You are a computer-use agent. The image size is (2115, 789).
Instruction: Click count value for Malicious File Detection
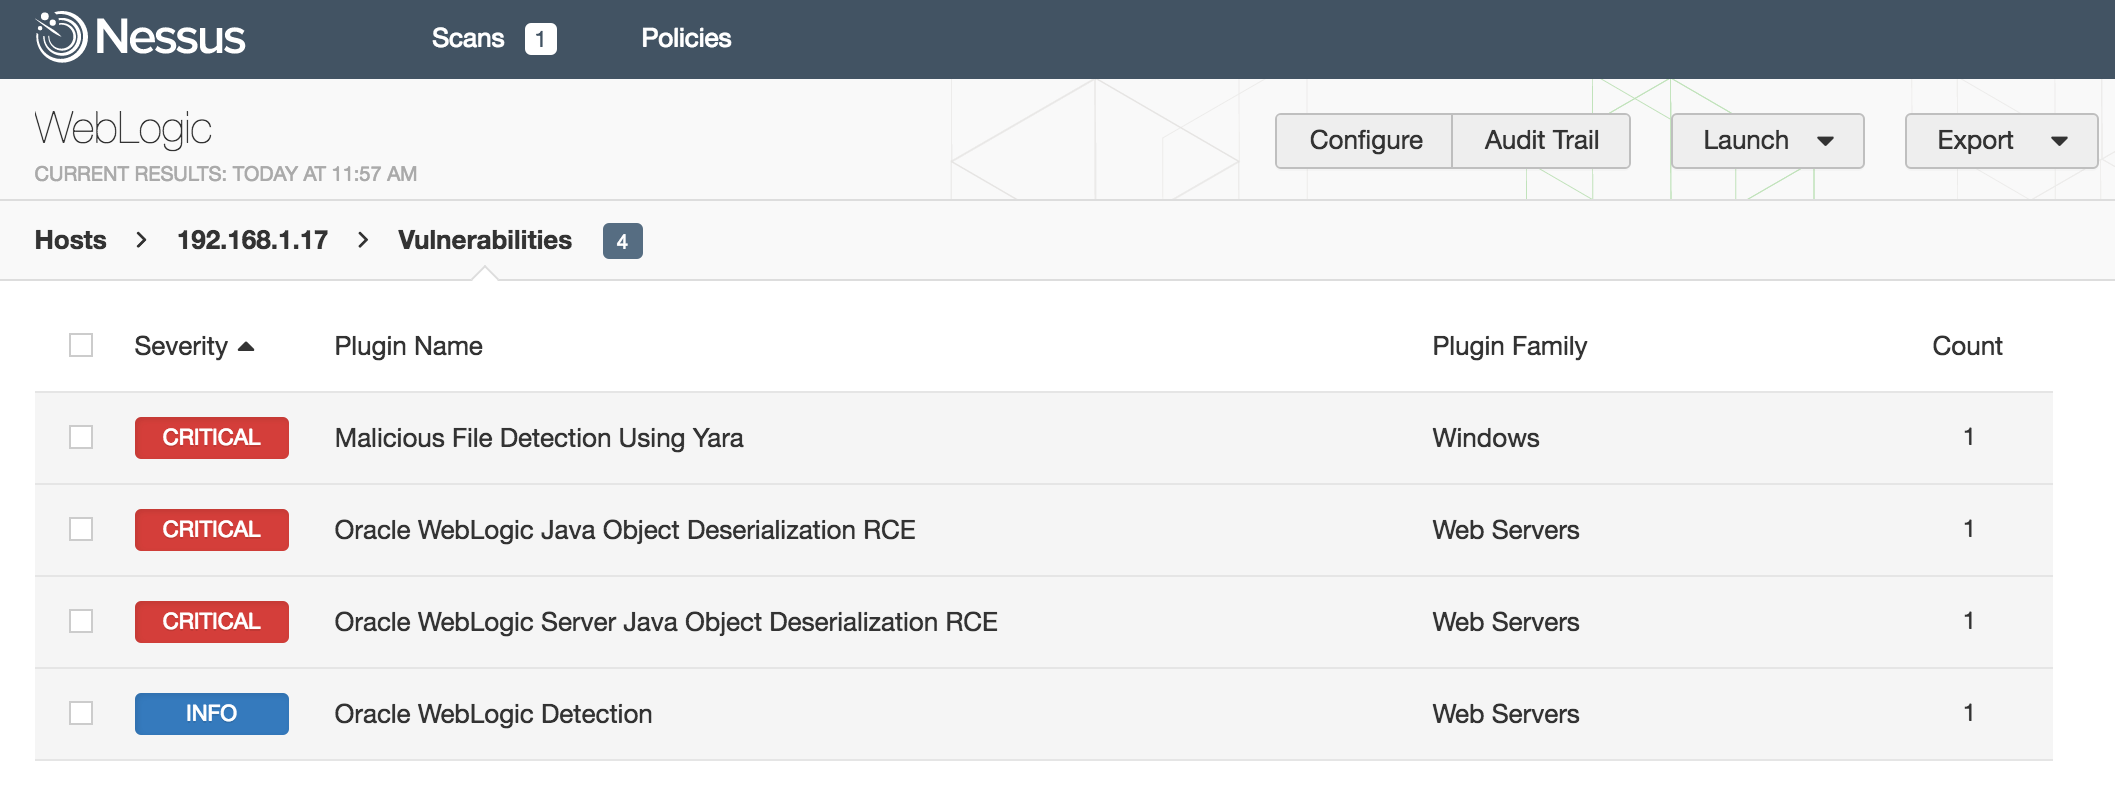pos(1968,437)
